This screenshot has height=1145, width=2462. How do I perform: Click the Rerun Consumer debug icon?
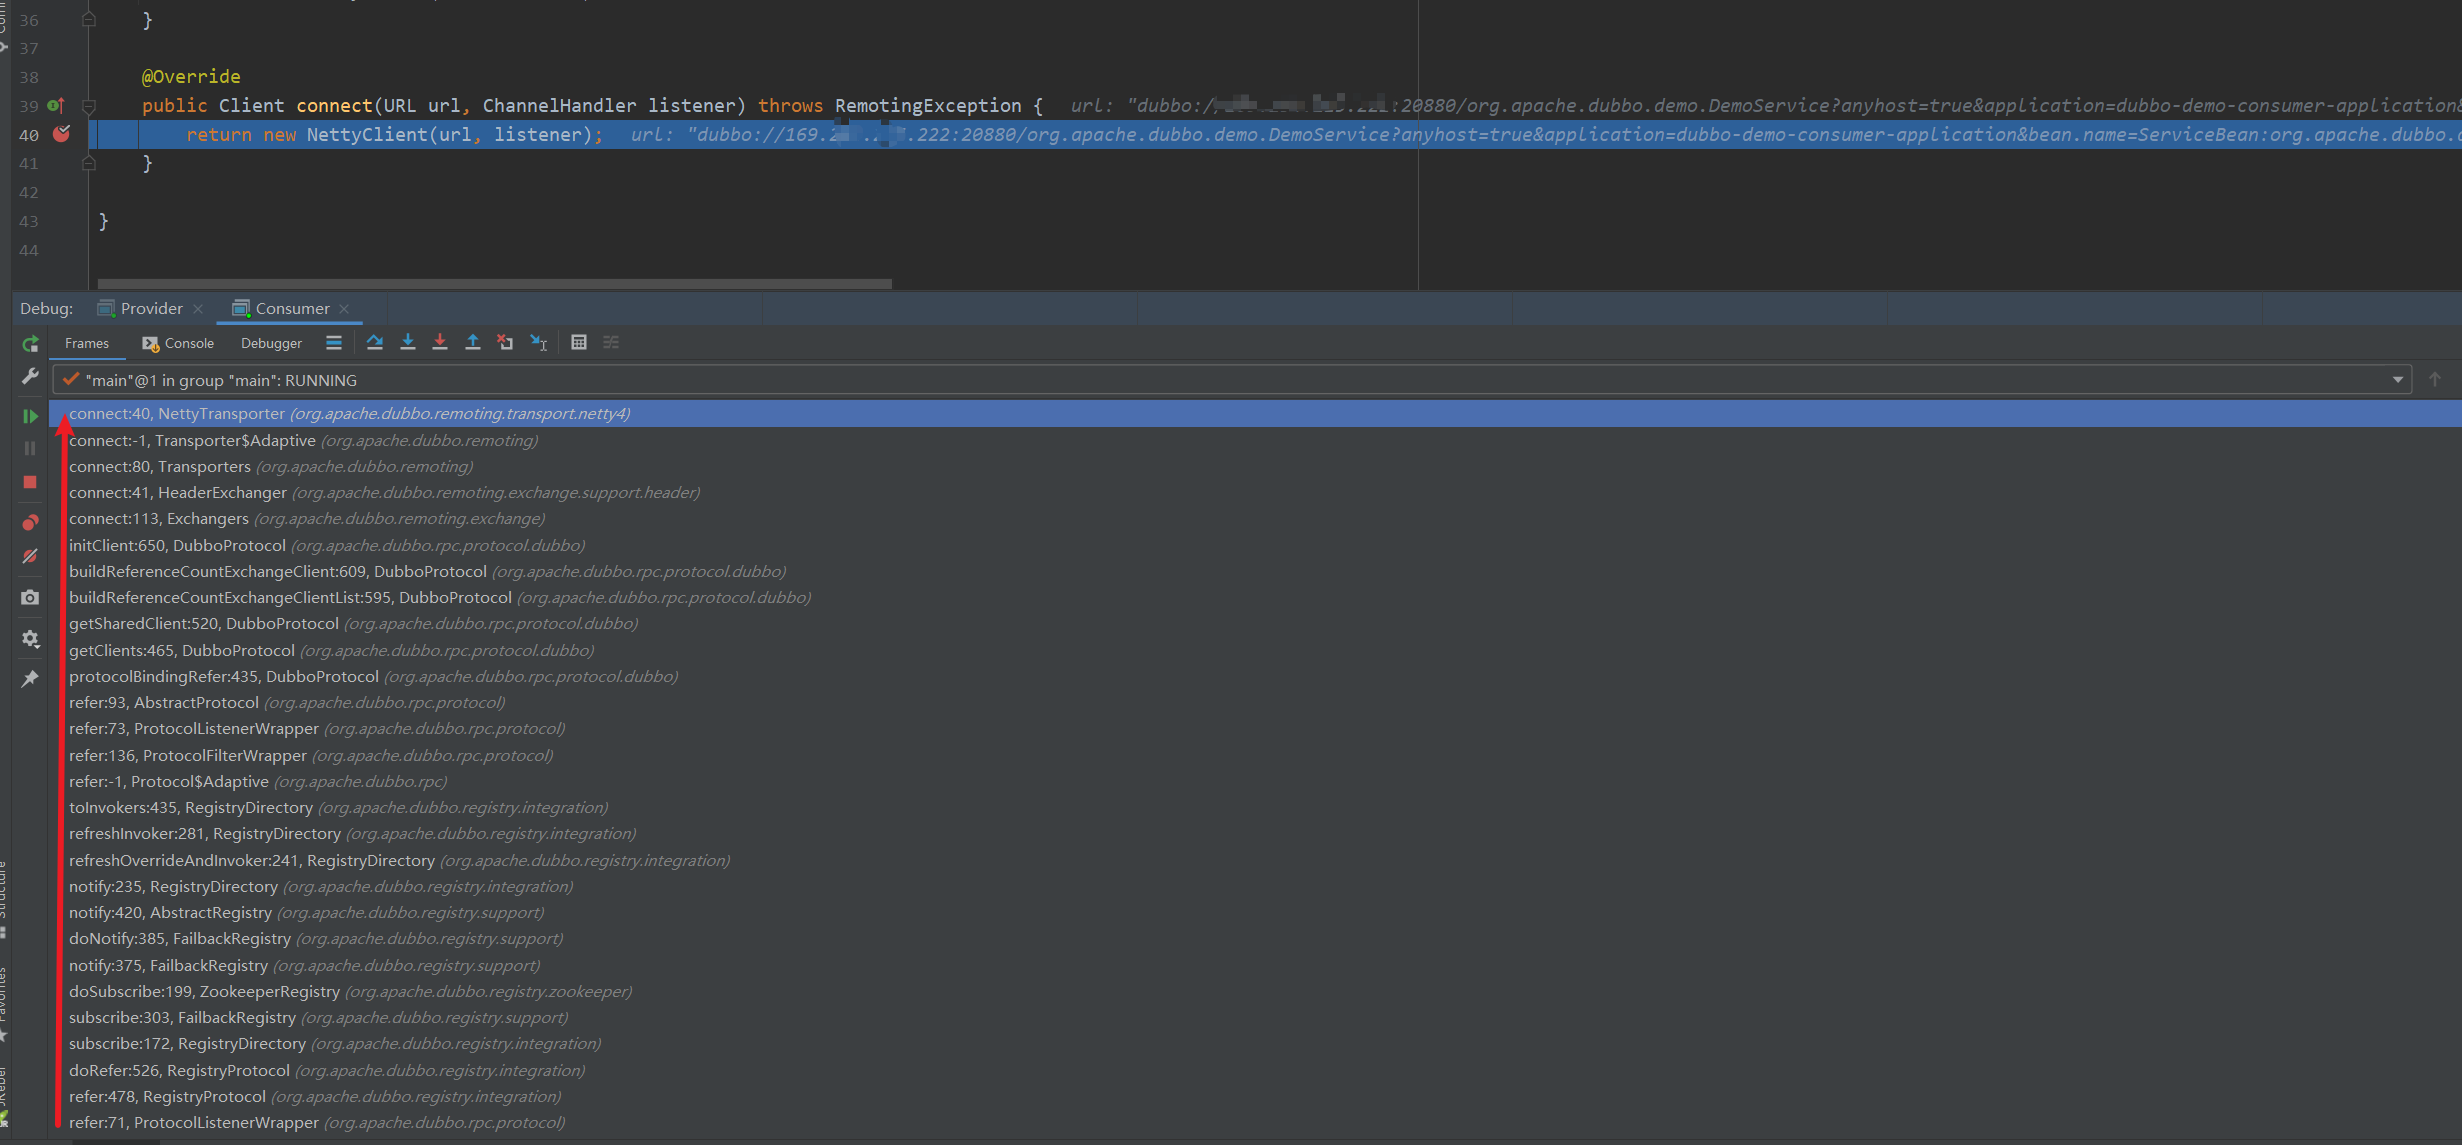click(x=30, y=344)
